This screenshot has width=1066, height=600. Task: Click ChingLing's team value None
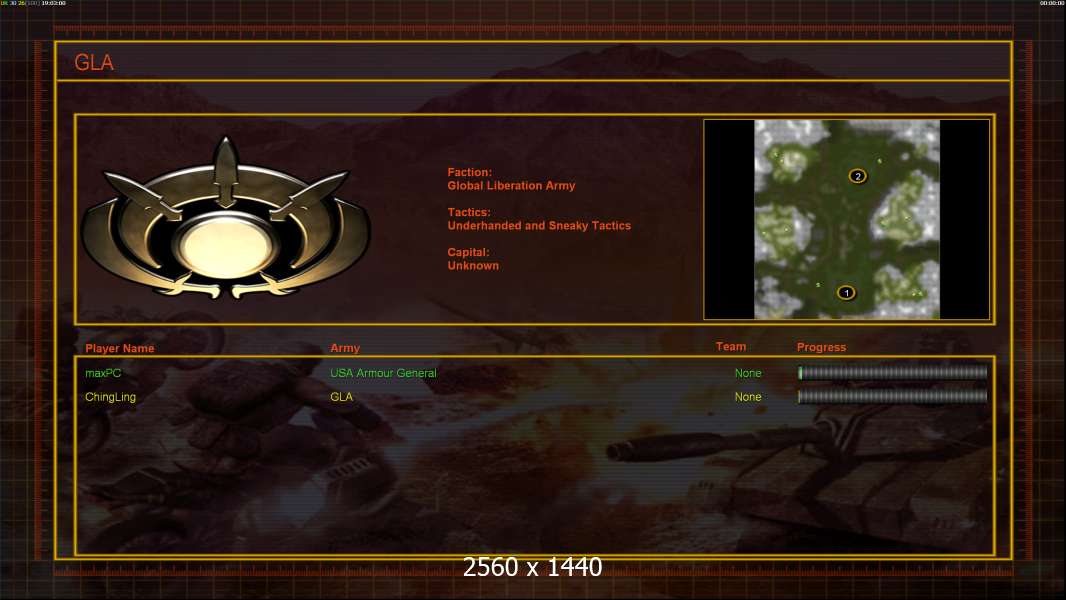(x=748, y=397)
